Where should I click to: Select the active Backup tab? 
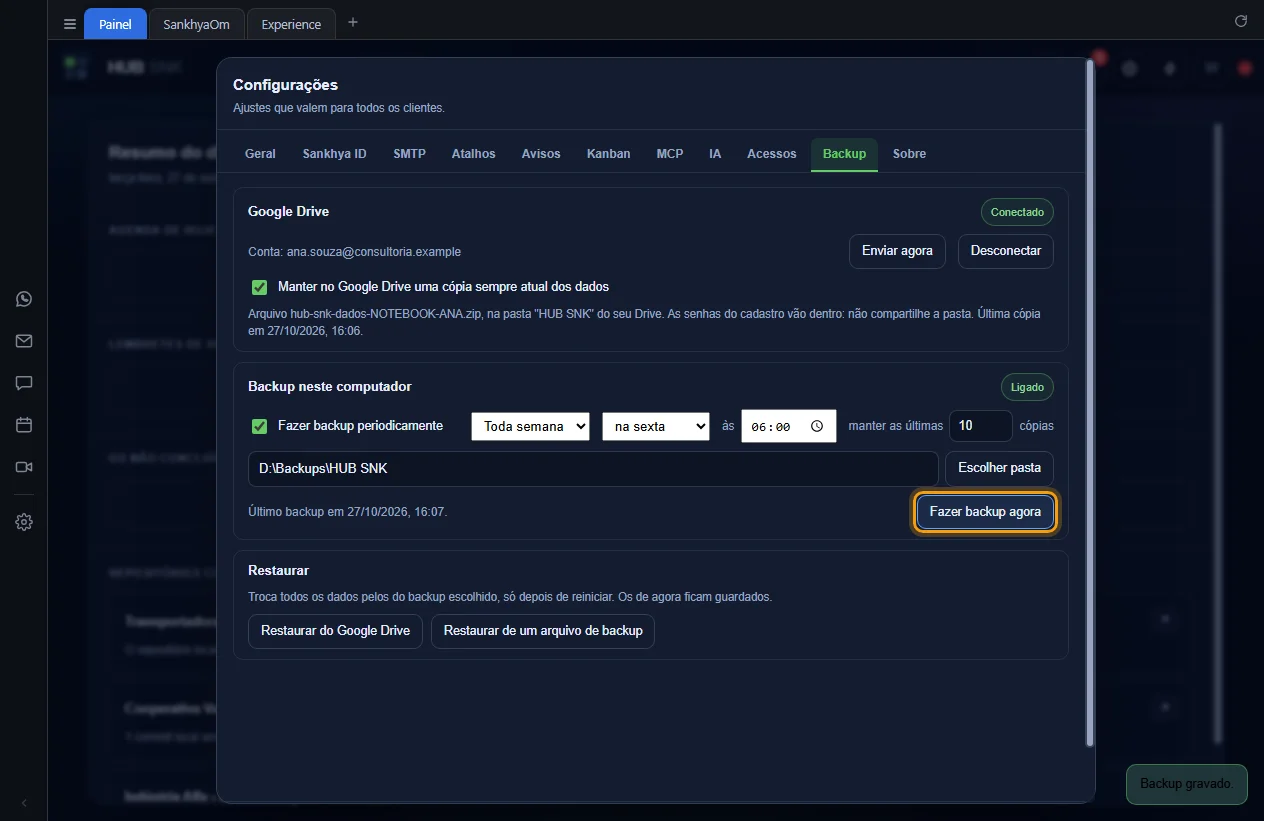[844, 154]
